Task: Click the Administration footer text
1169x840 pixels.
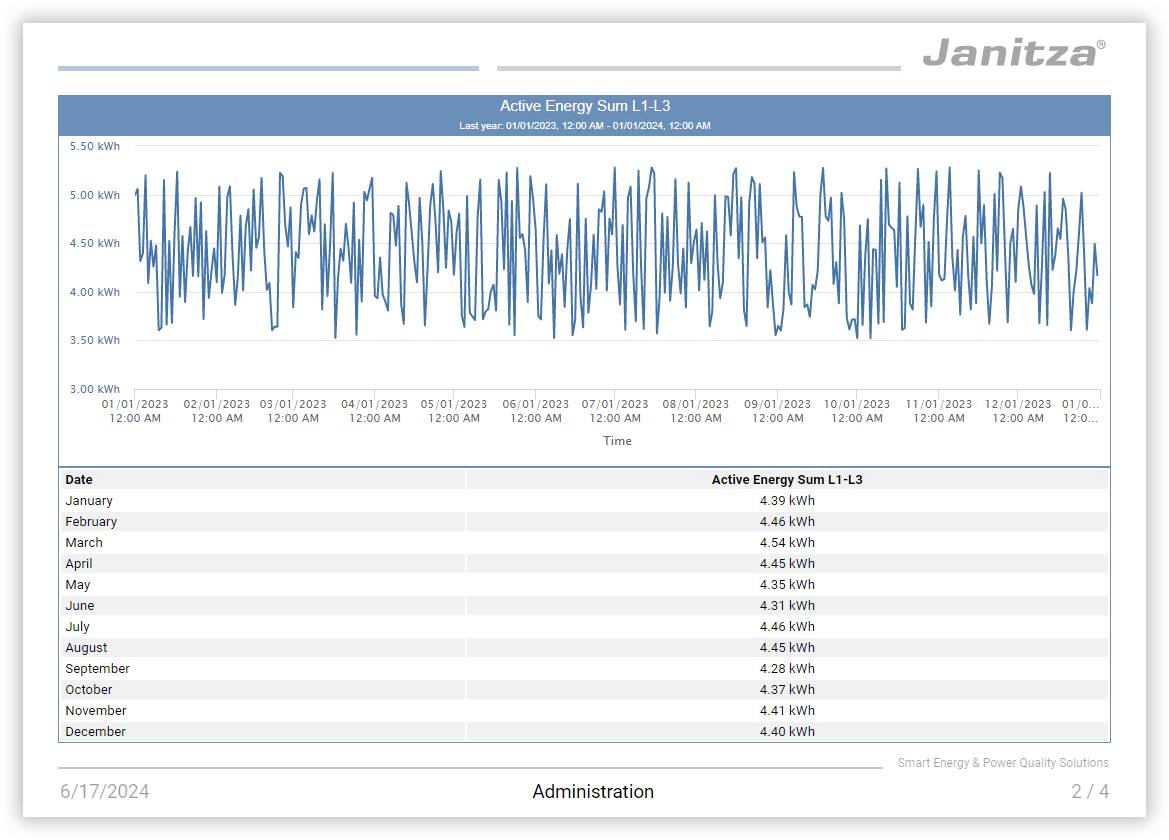Action: 593,792
